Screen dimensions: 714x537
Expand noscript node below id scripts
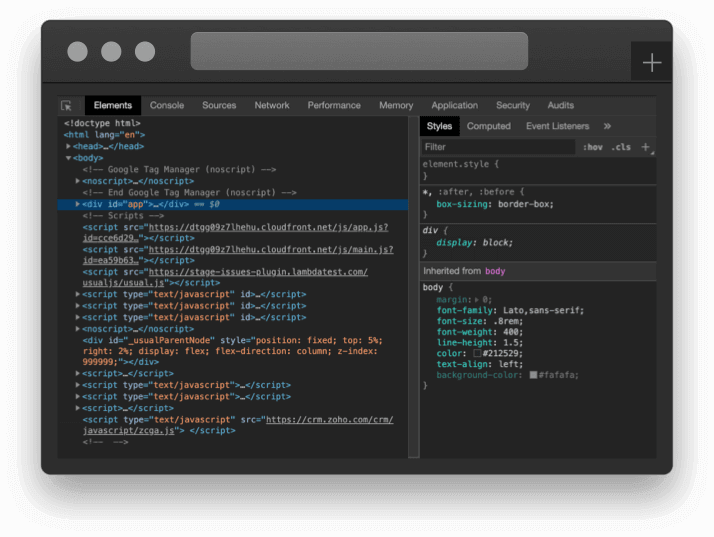click(78, 328)
